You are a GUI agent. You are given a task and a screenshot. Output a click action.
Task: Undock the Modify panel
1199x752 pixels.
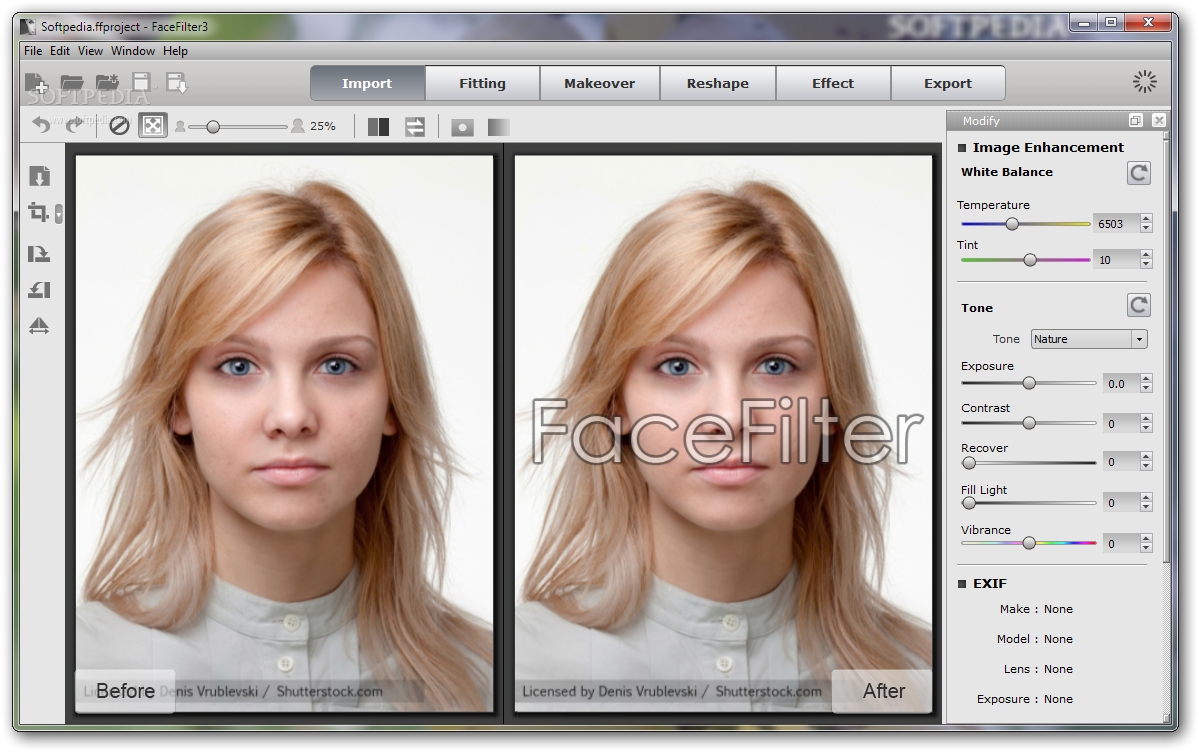[1136, 120]
